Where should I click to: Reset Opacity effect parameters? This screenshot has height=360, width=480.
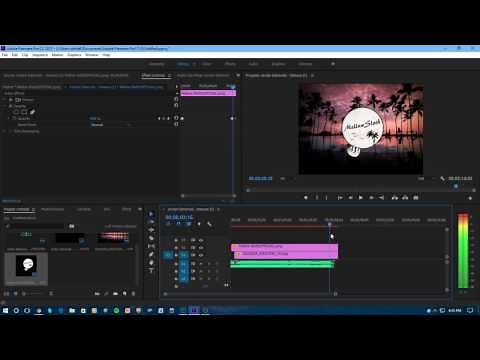click(x=176, y=105)
